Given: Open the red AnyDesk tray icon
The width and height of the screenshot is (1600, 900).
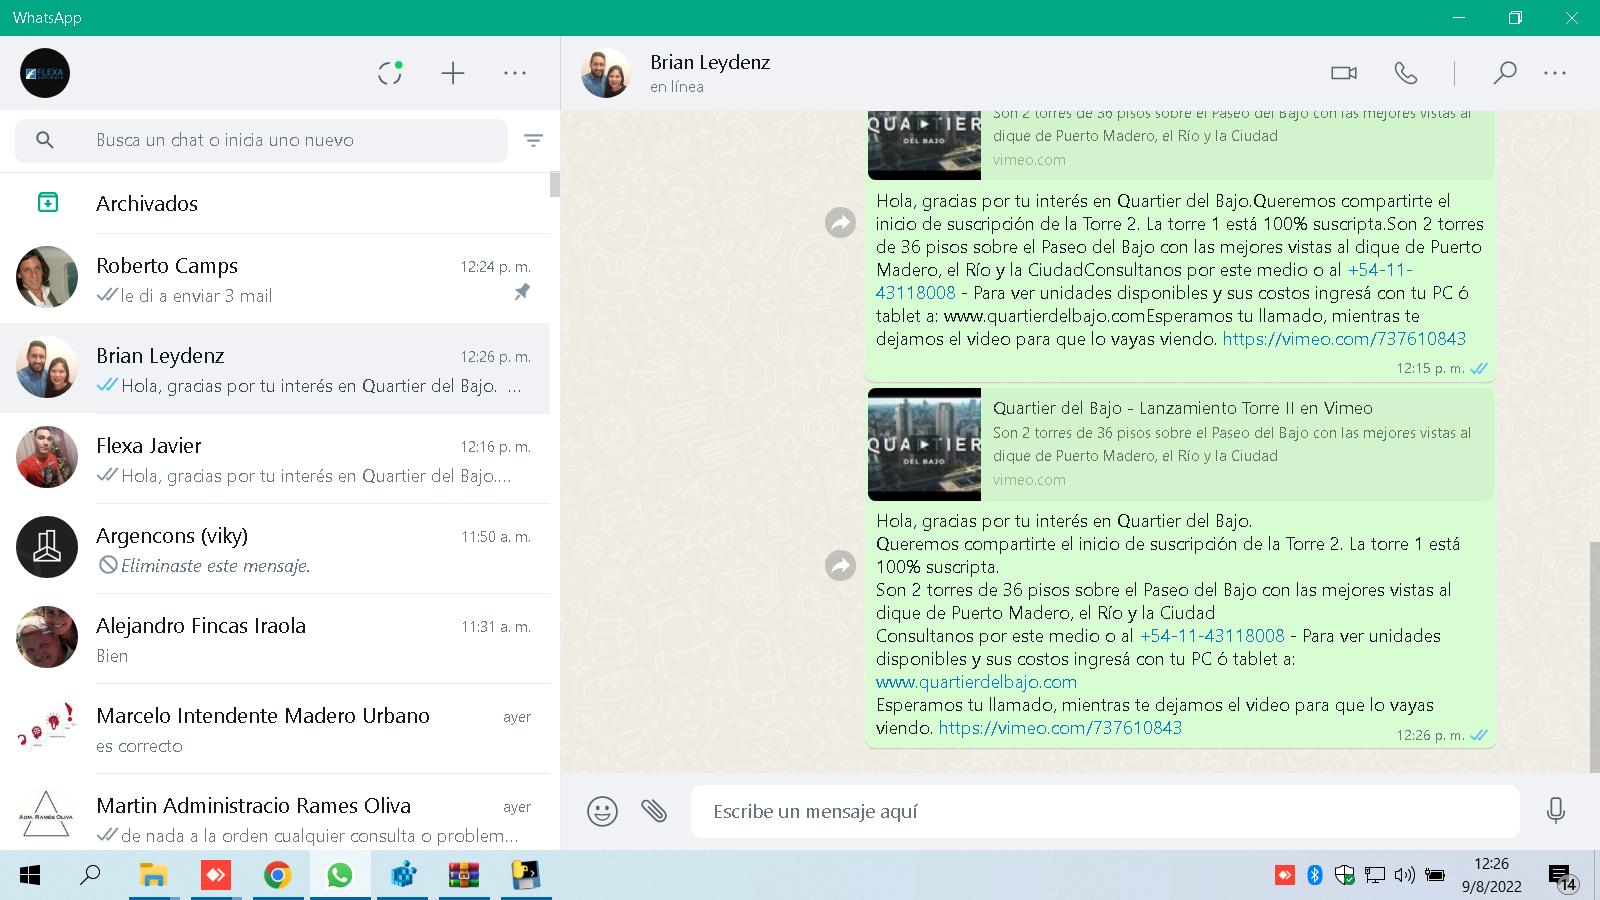Looking at the screenshot, I should (1285, 876).
